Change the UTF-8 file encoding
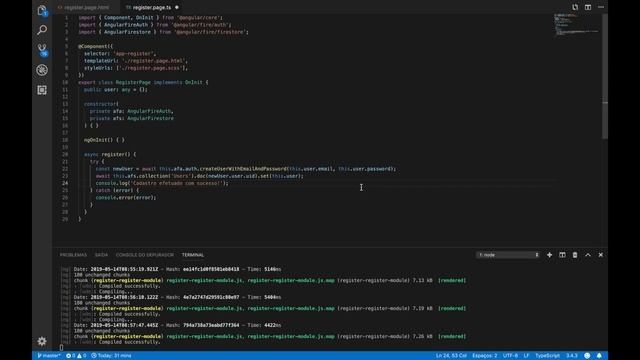This screenshot has height=360, width=640. 510,356
